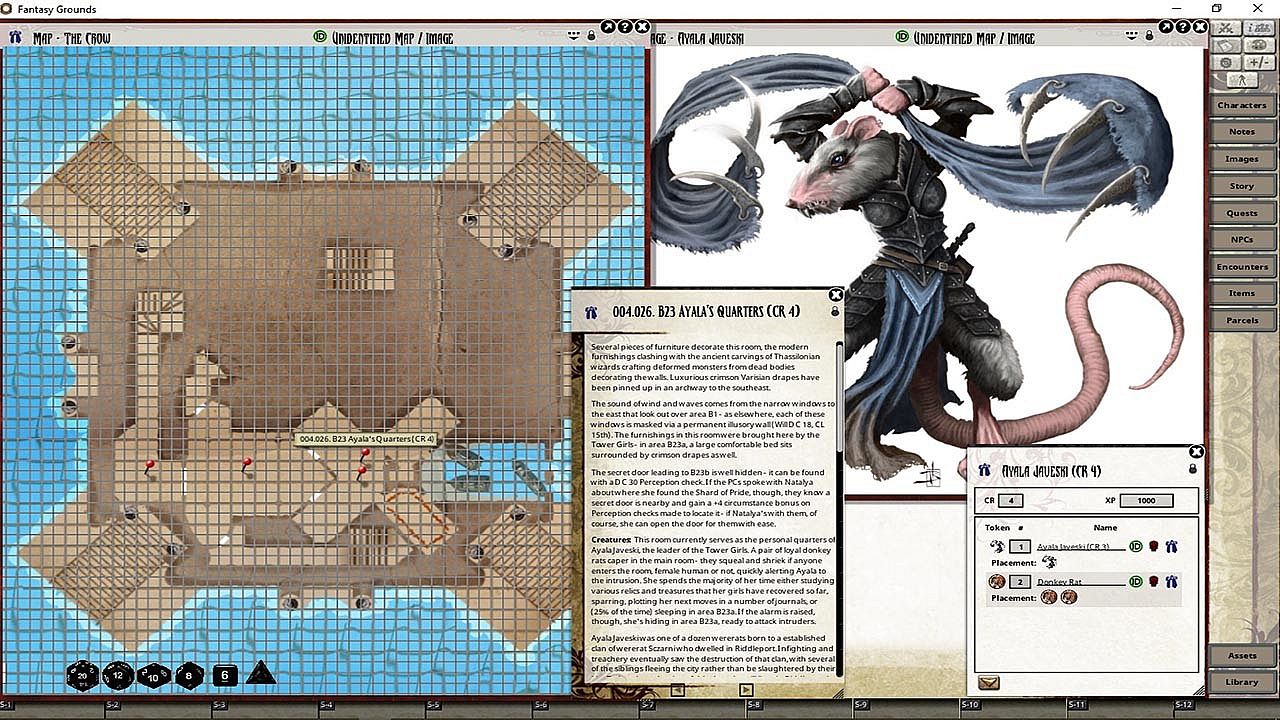1280x720 pixels.
Task: Pick up the d4 pyramid die
Action: [x=261, y=674]
